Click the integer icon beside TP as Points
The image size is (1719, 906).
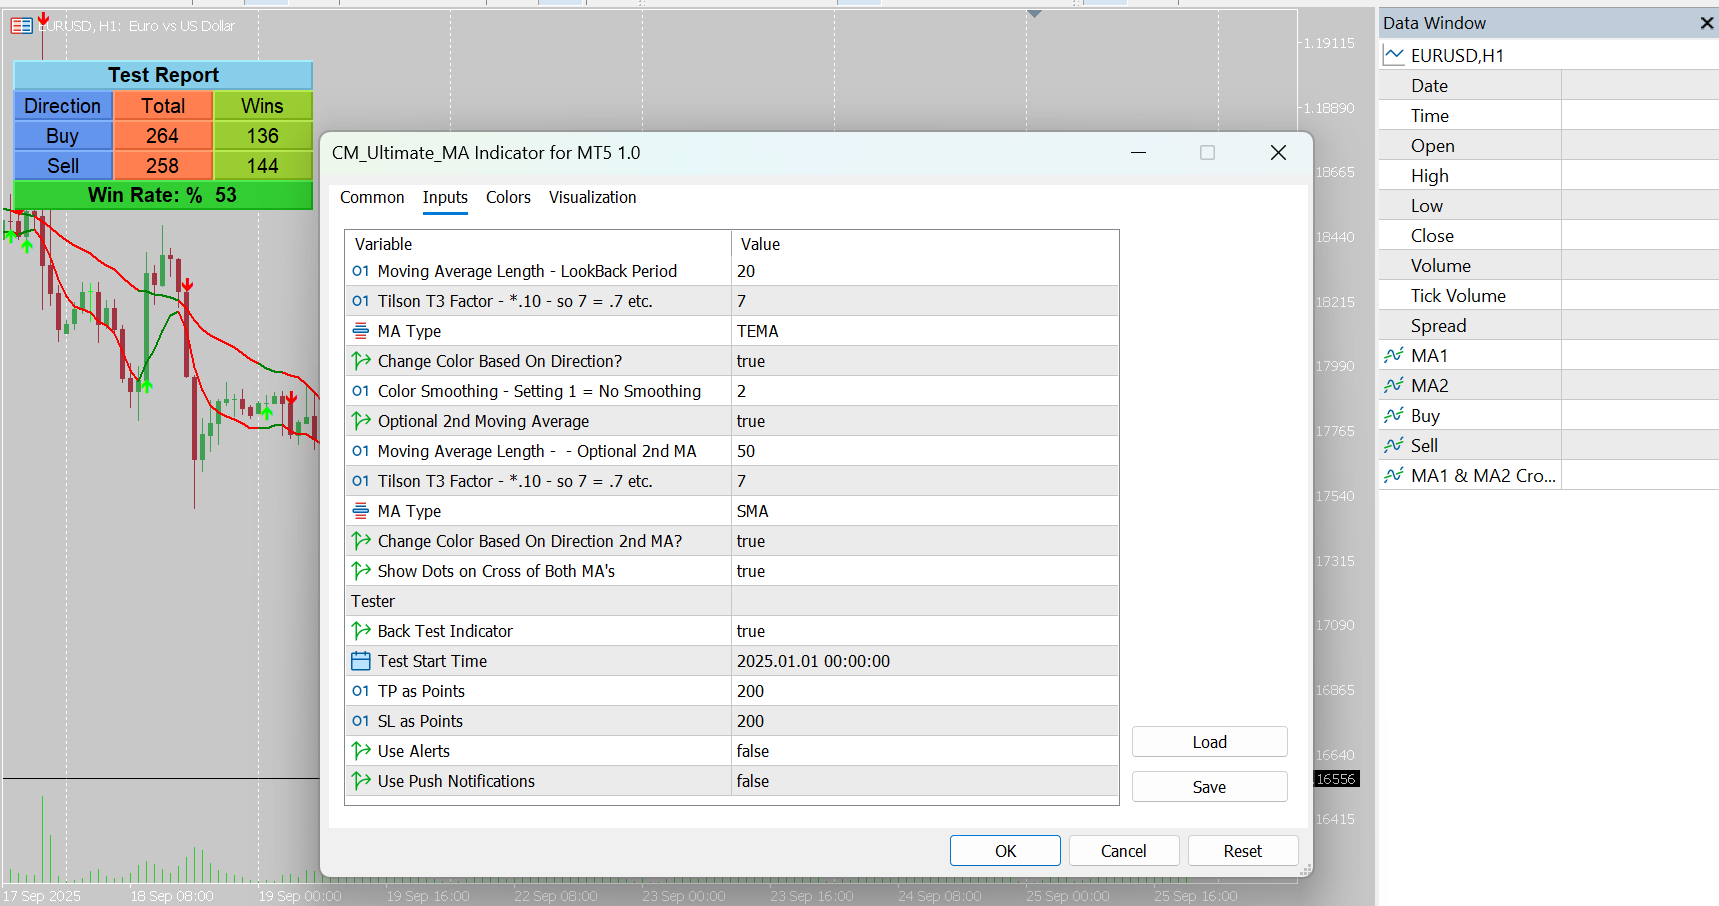361,691
